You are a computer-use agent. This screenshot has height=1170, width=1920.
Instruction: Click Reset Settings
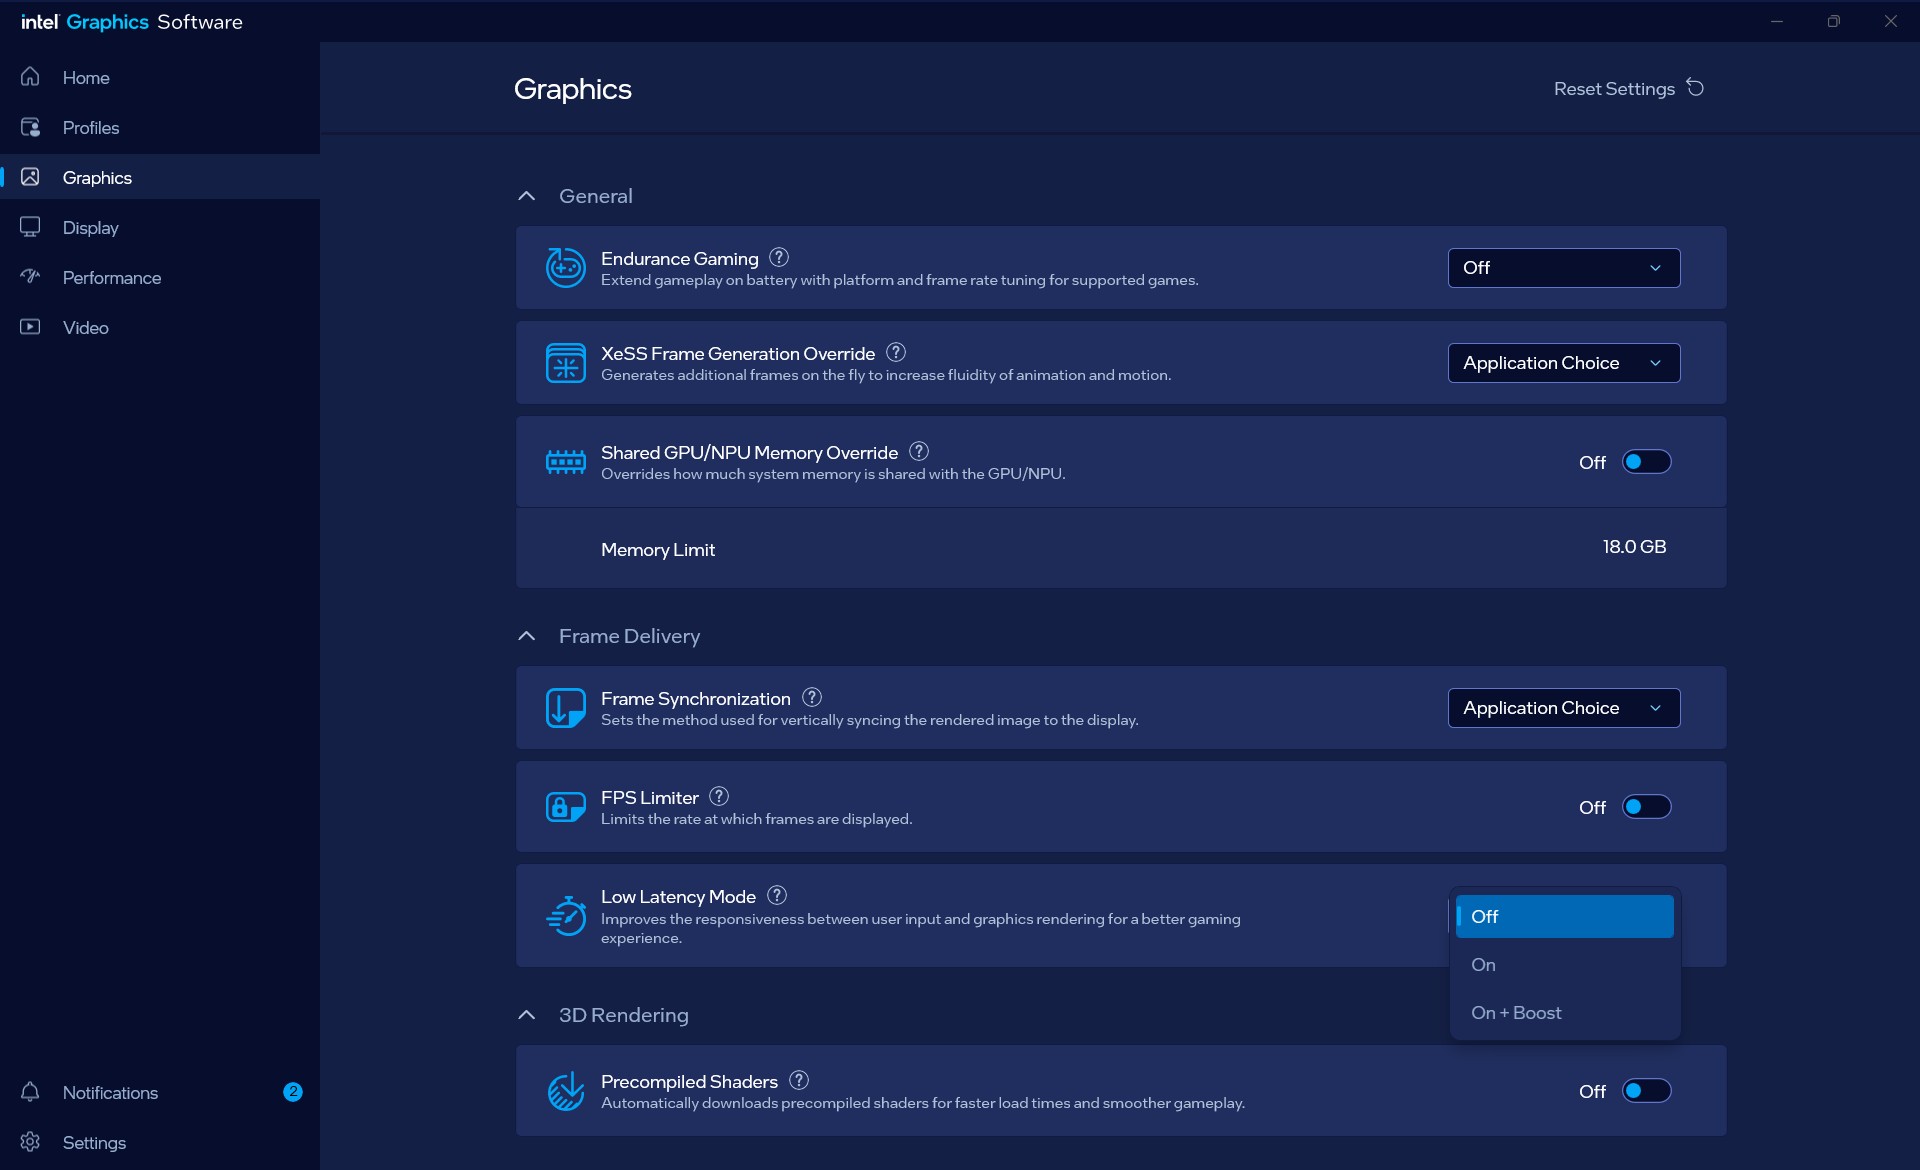point(1629,88)
